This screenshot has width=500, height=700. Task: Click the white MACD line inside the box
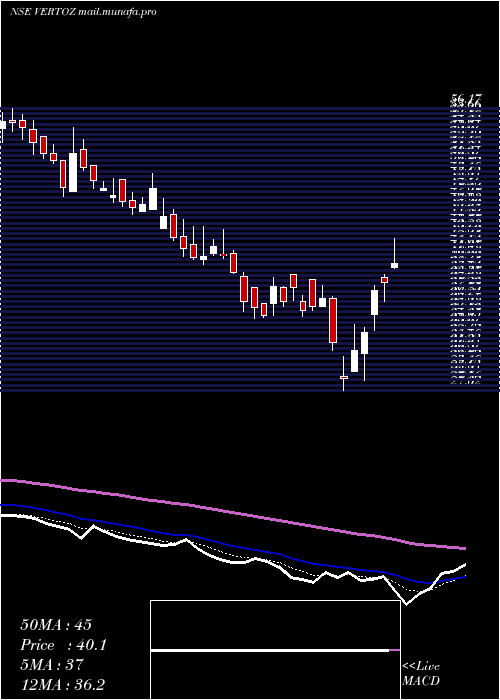[x=270, y=650]
